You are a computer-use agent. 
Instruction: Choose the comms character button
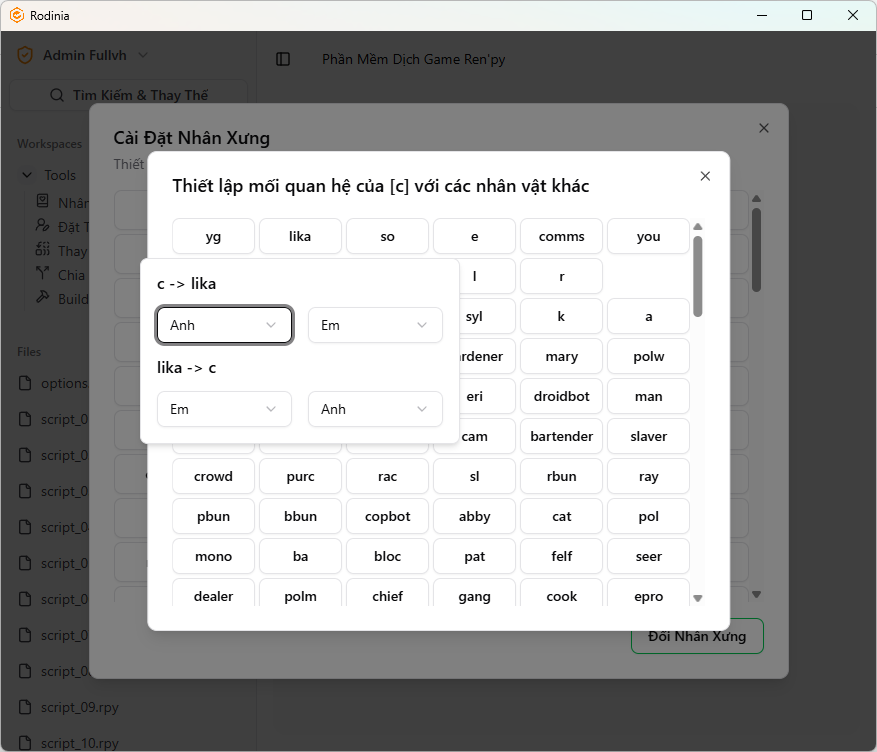[562, 236]
